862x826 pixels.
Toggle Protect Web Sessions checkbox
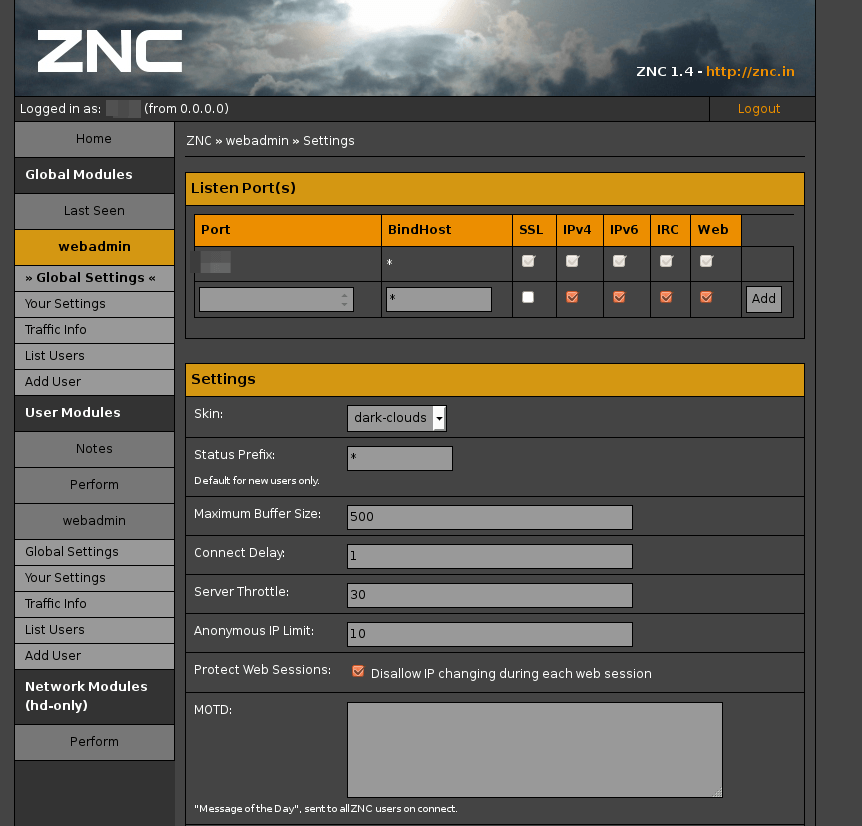coord(358,671)
